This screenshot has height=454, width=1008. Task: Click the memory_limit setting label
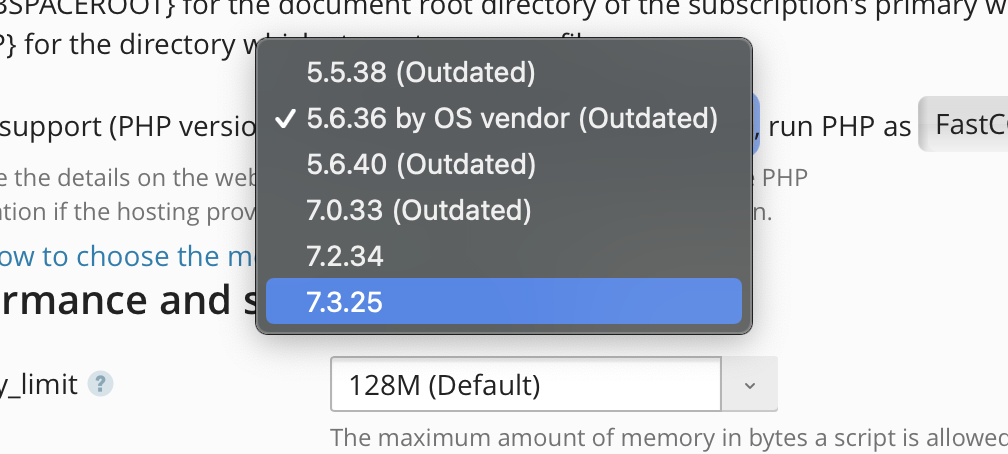tap(38, 384)
